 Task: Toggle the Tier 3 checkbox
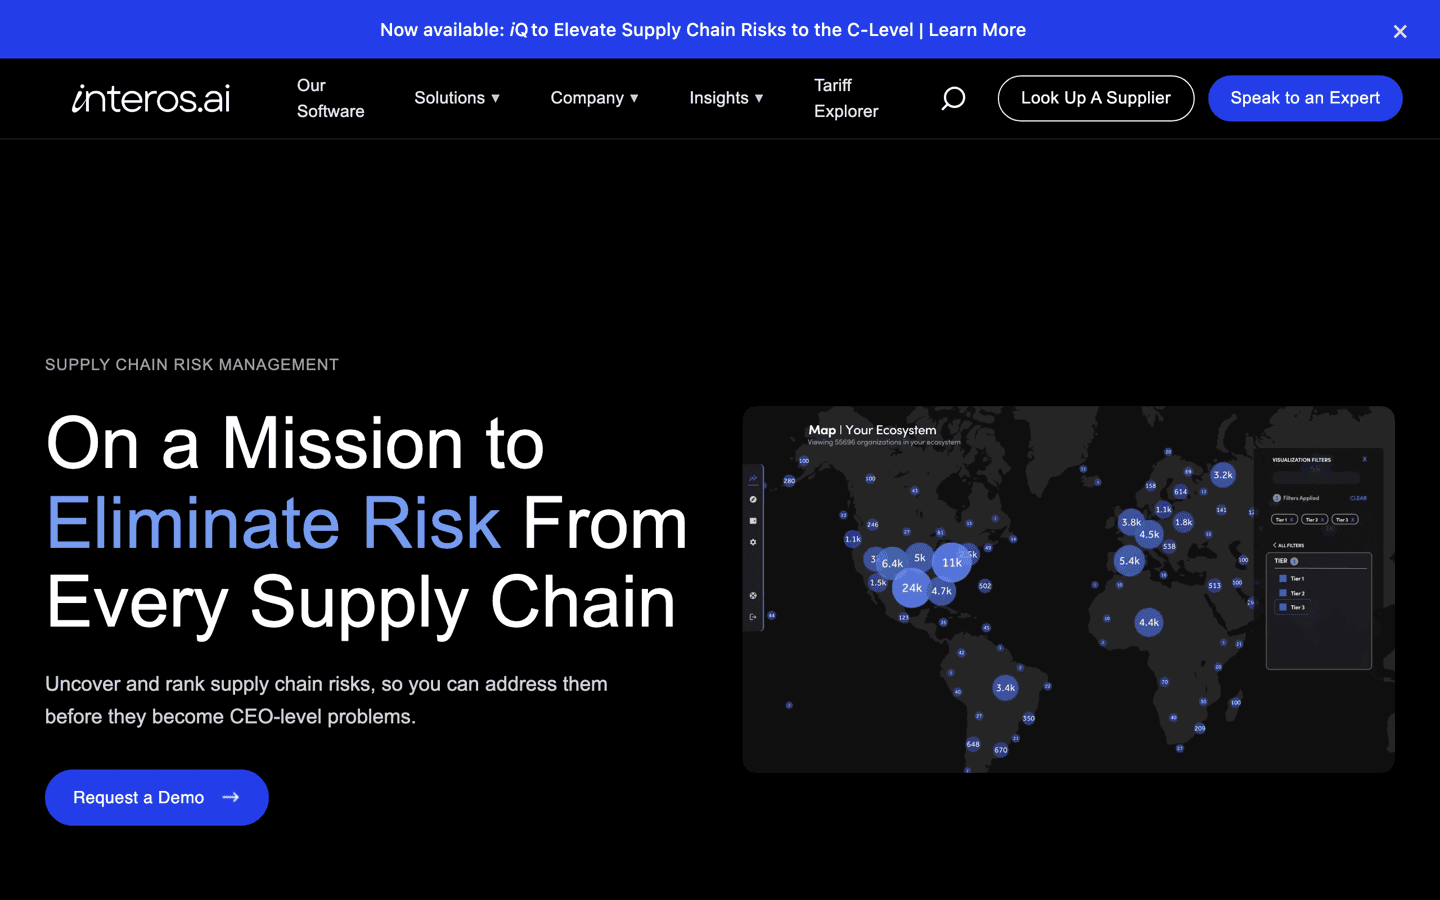1283,607
